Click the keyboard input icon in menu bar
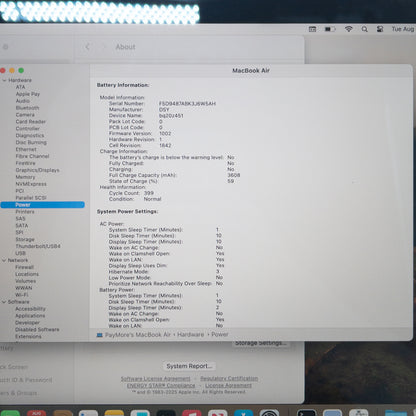416x416 pixels. point(312,29)
